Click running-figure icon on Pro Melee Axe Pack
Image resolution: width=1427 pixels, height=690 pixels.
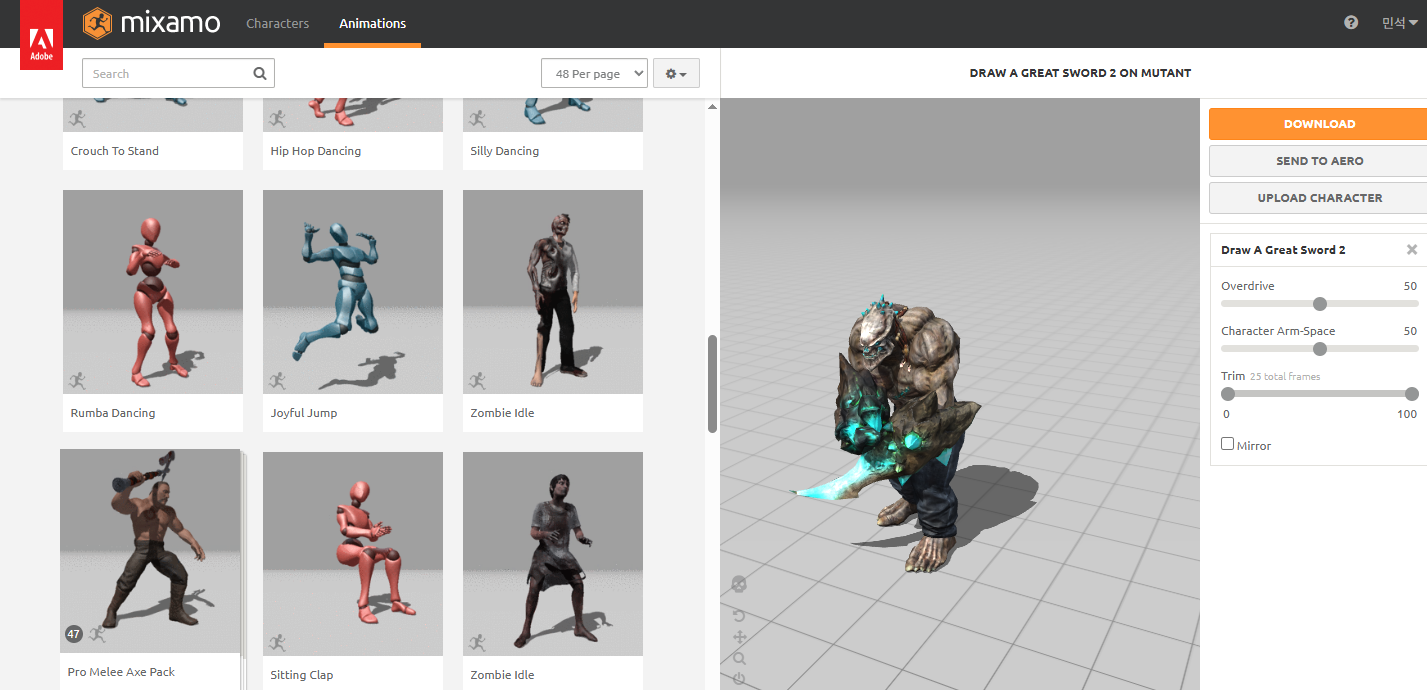pos(98,633)
